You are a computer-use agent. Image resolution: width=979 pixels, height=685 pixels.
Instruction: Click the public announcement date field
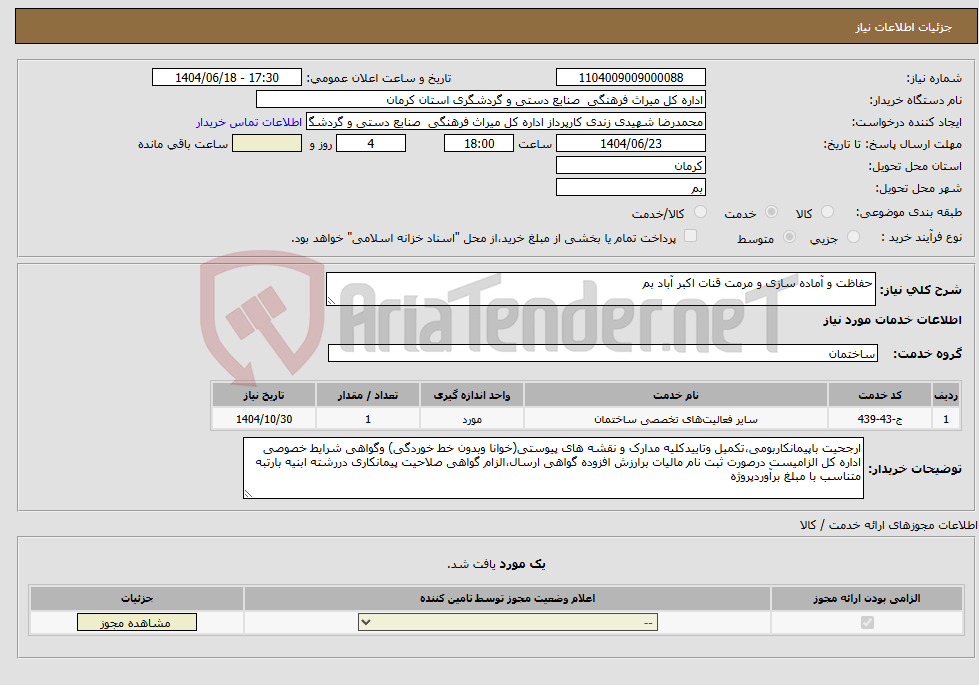(226, 76)
